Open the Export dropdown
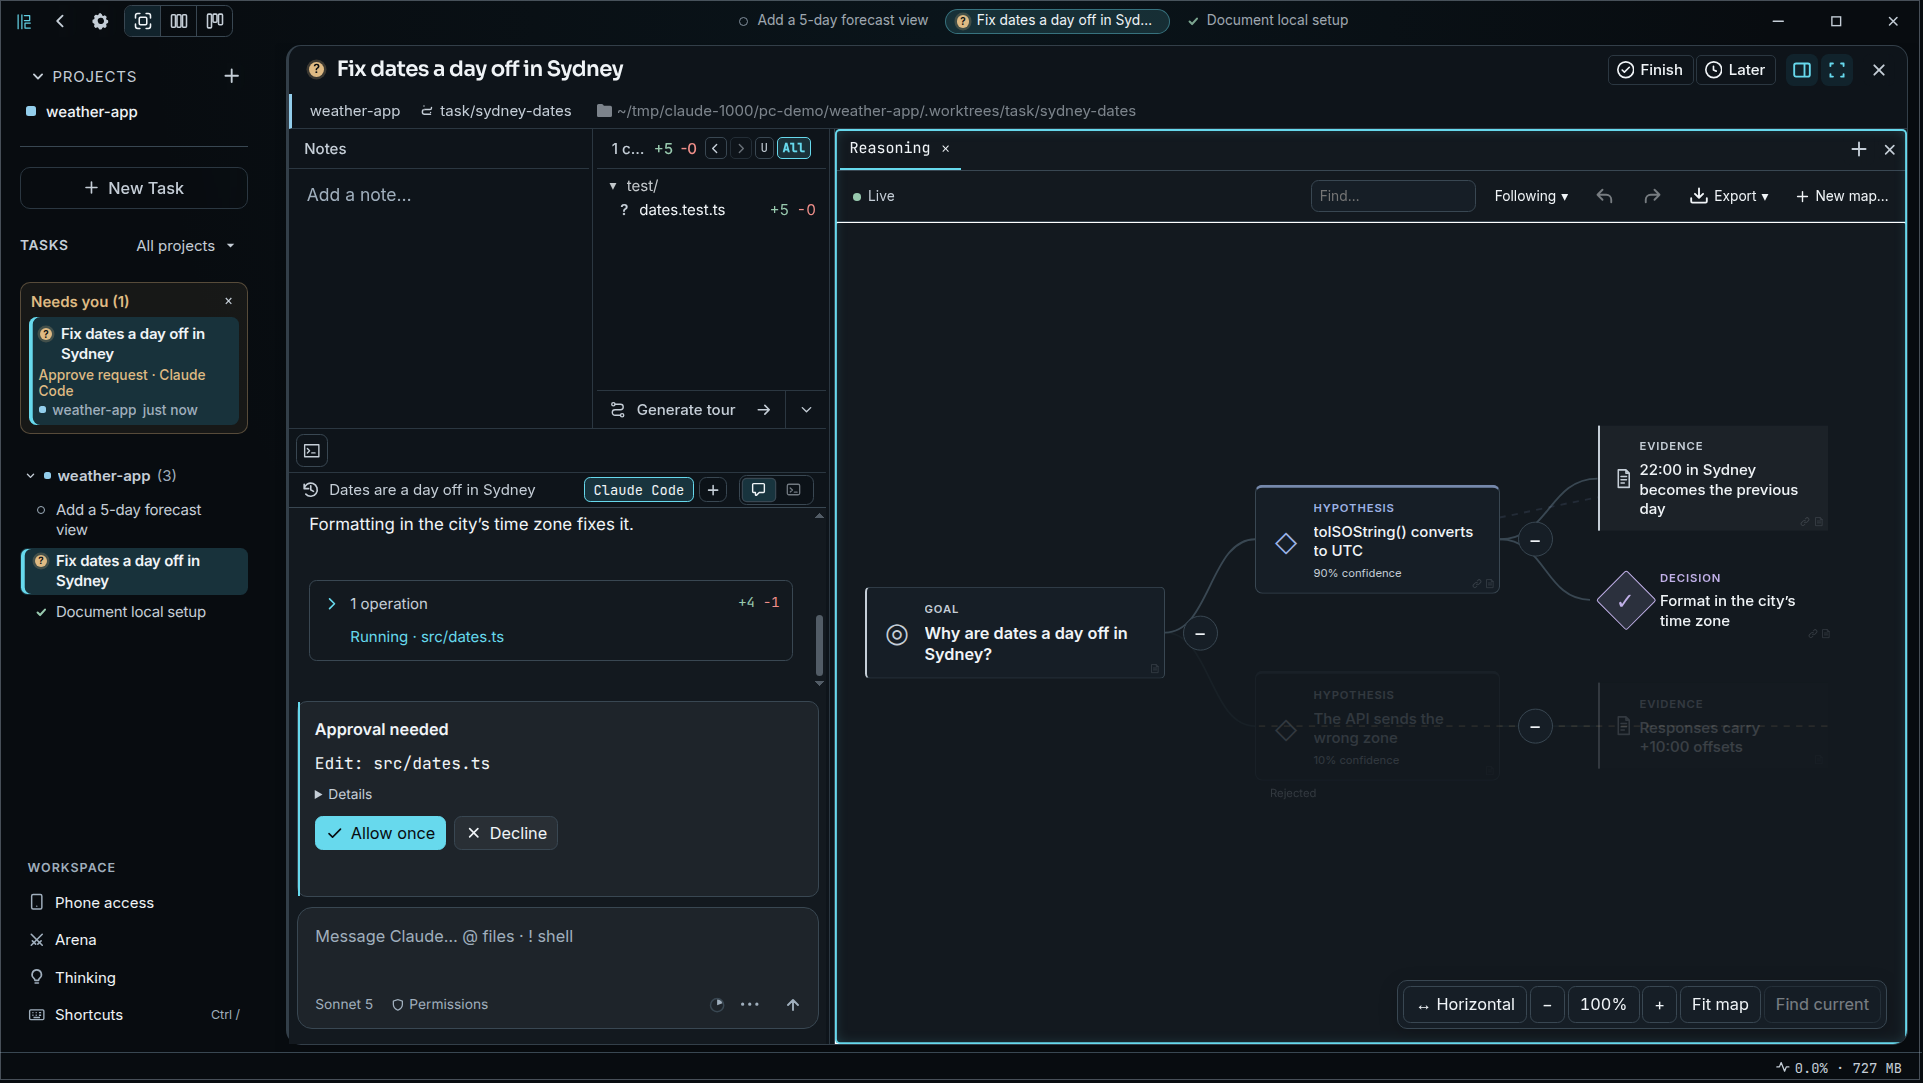The image size is (1923, 1083). (x=1729, y=196)
